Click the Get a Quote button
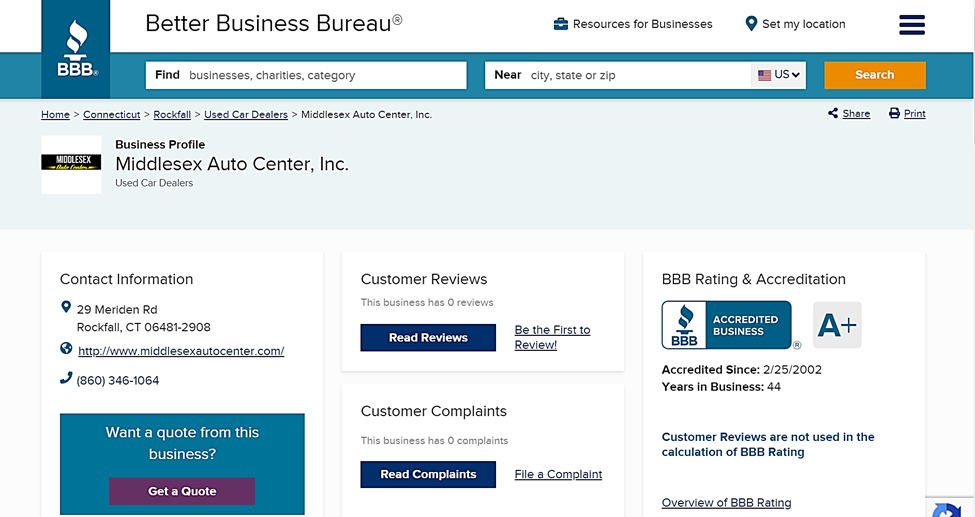Screen dimensions: 975x517 point(182,491)
